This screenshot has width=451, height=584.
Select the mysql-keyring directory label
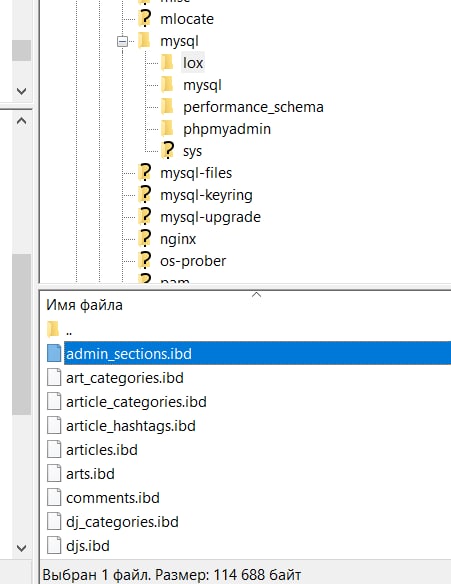coord(206,195)
